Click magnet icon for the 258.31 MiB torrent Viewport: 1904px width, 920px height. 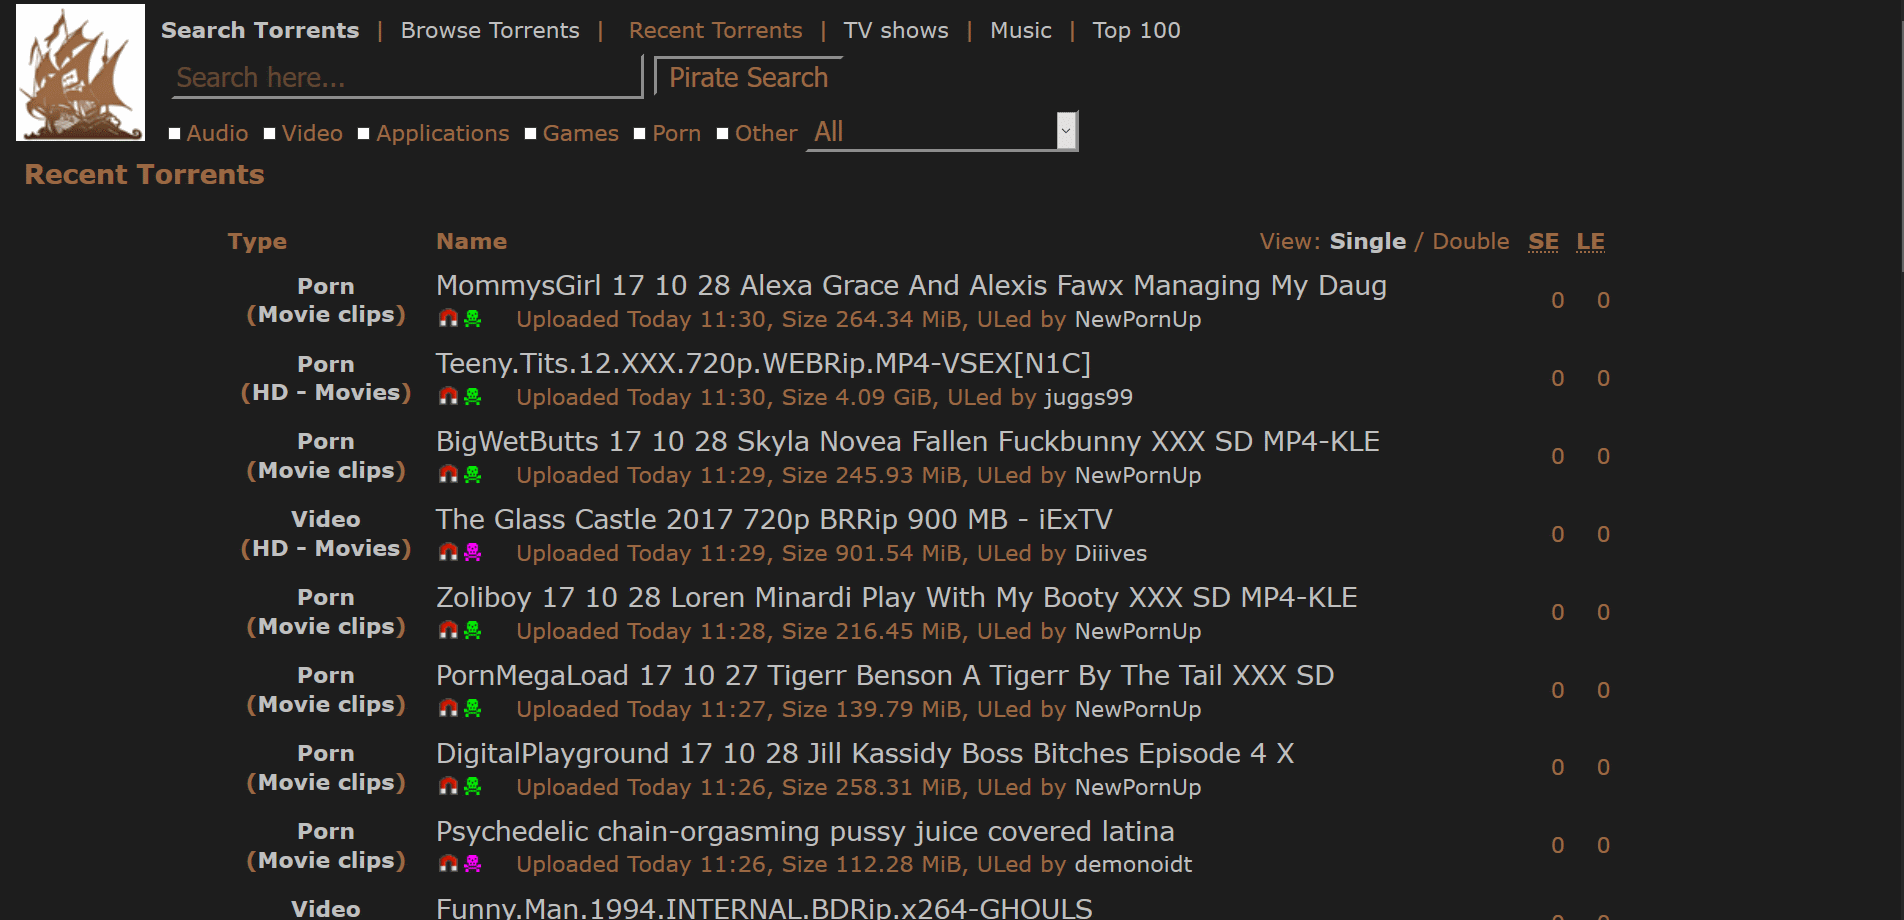click(x=448, y=786)
